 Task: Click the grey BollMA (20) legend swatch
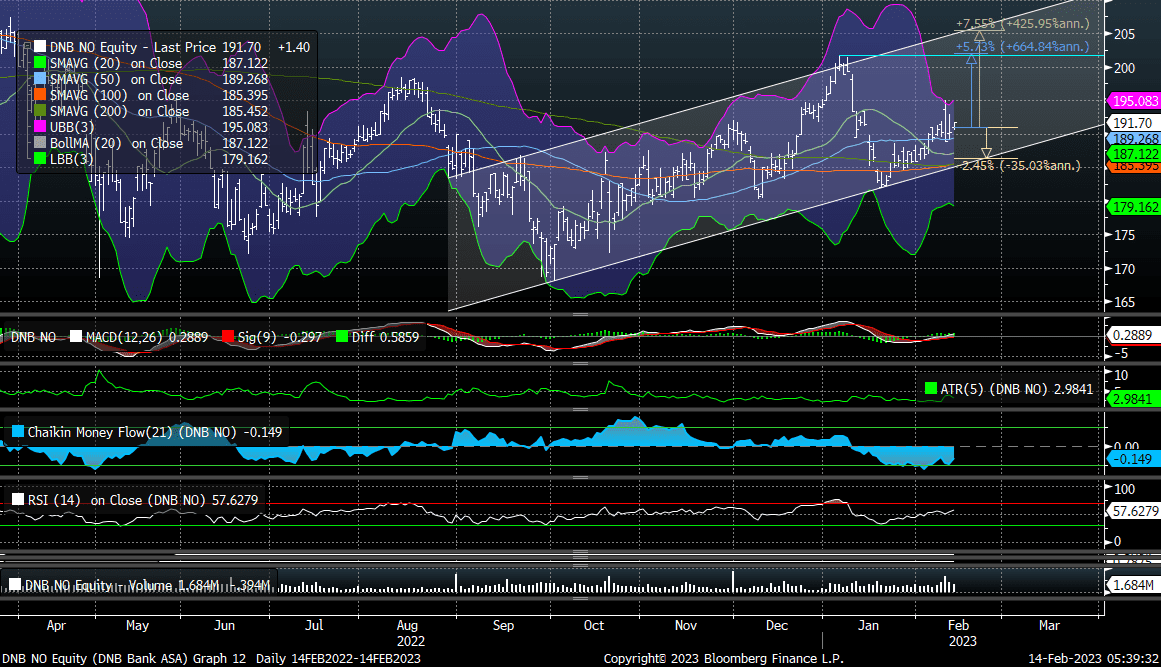40,144
